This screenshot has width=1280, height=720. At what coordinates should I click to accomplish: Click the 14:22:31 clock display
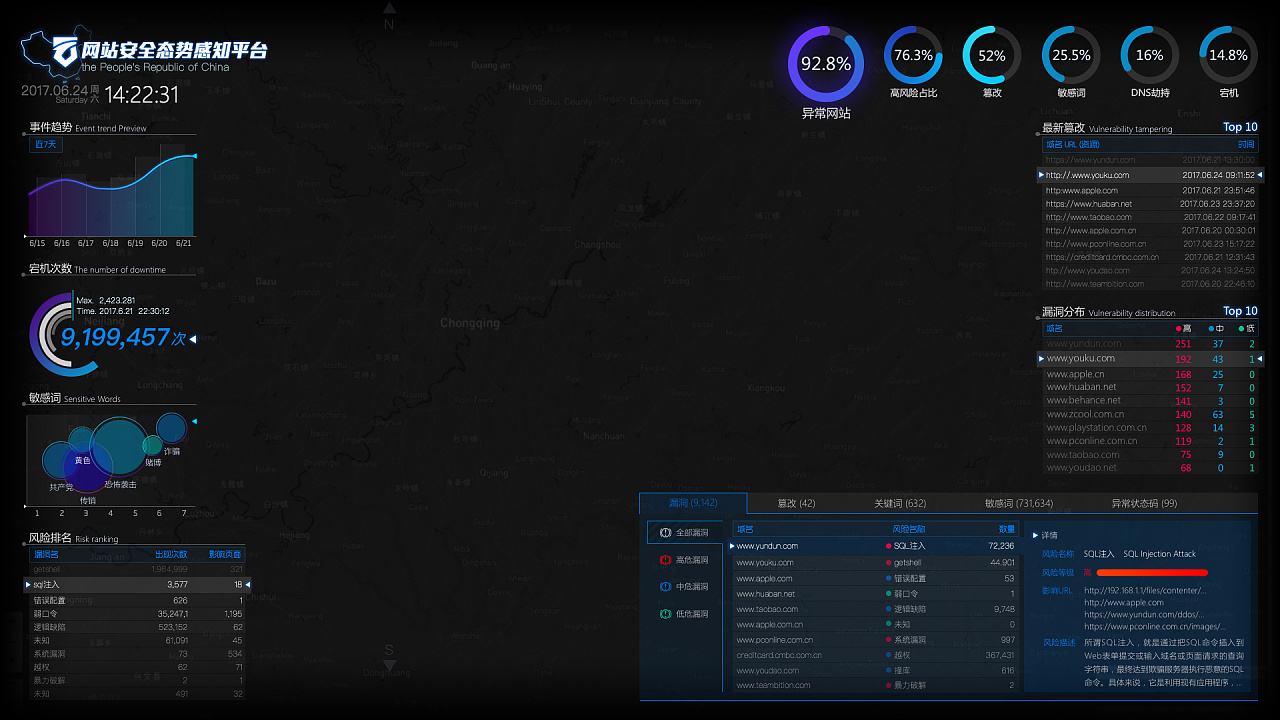pos(142,95)
